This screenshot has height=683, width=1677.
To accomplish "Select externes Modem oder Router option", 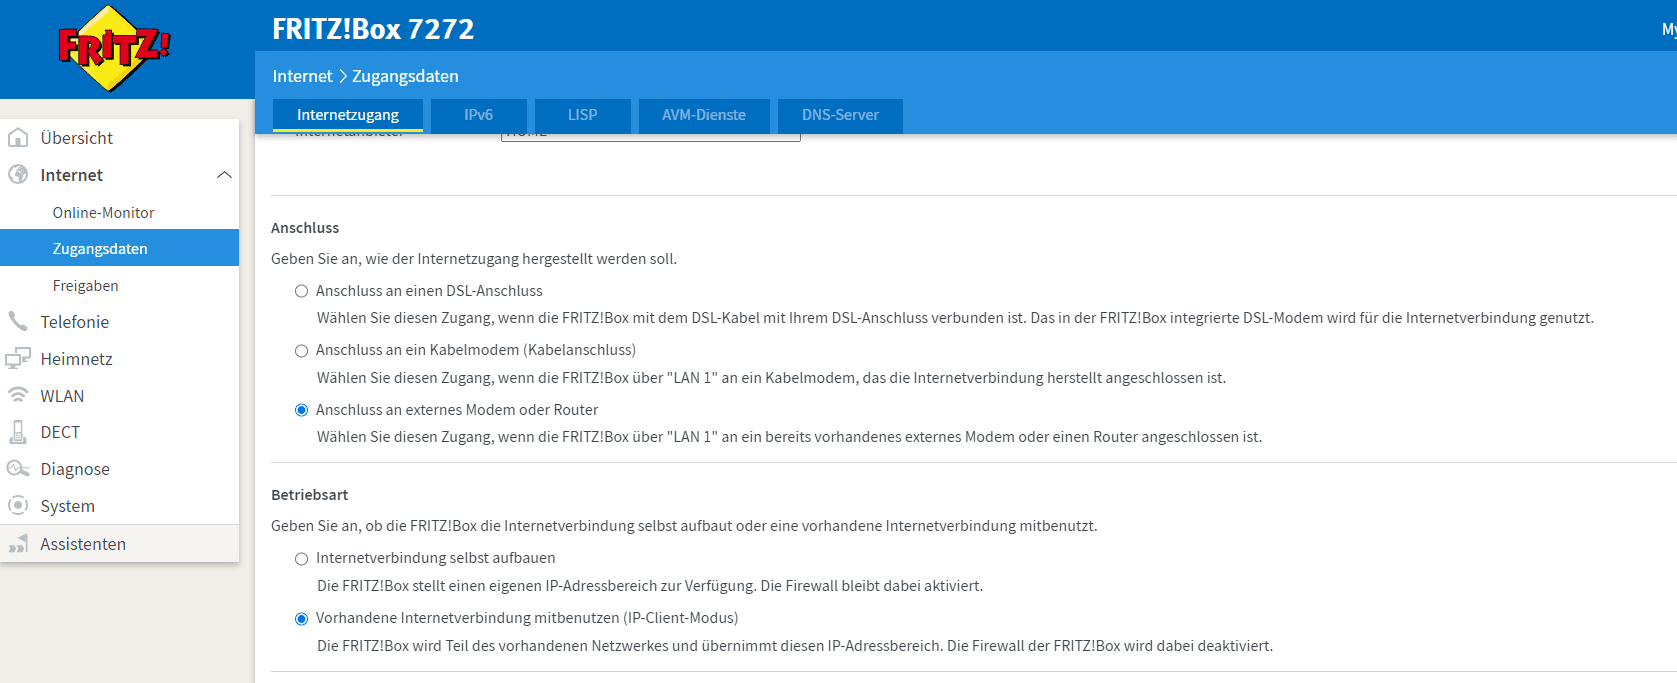I will click(301, 410).
